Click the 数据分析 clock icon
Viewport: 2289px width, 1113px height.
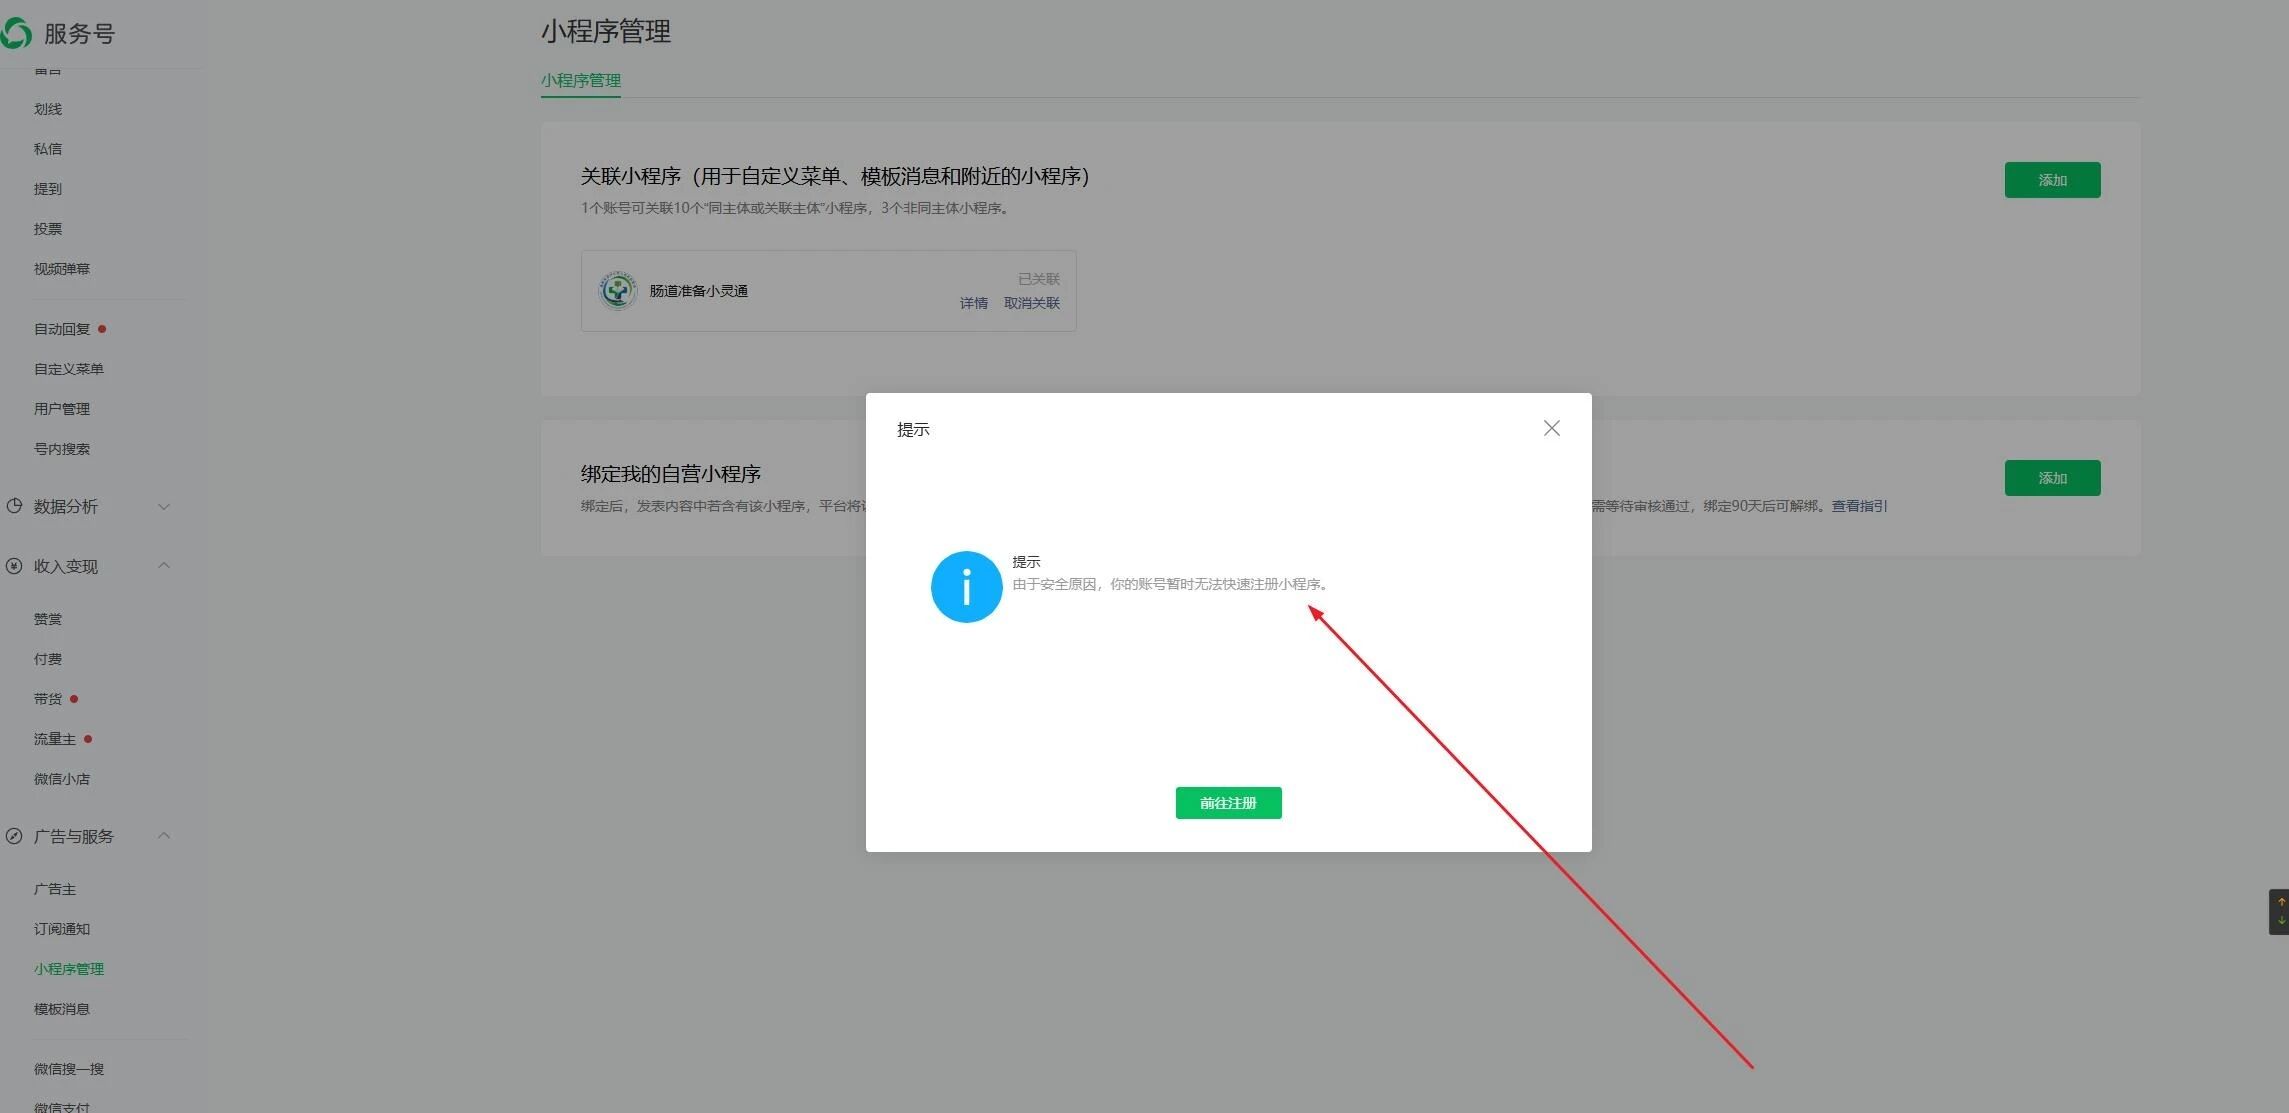click(x=14, y=506)
